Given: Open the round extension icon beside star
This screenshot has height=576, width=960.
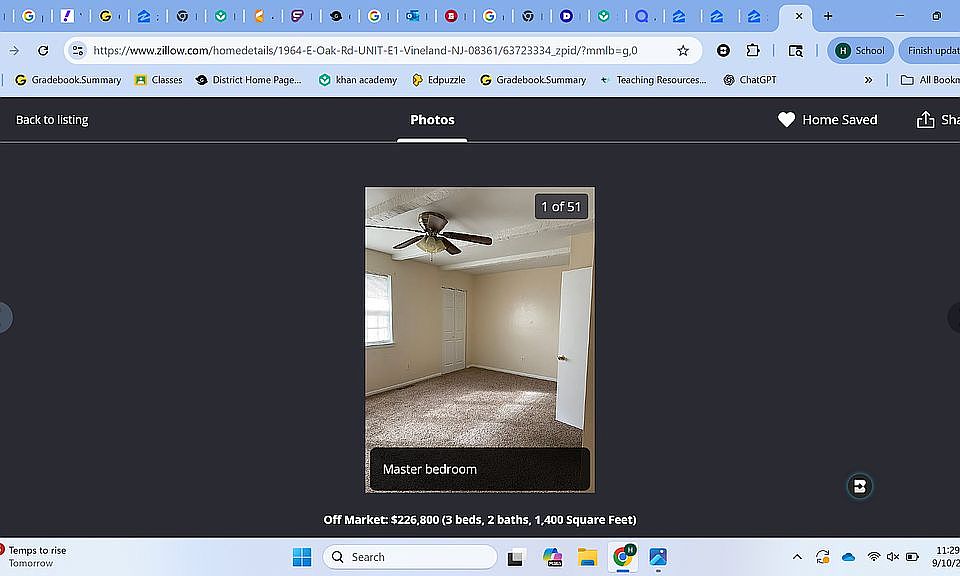Looking at the screenshot, I should [723, 51].
